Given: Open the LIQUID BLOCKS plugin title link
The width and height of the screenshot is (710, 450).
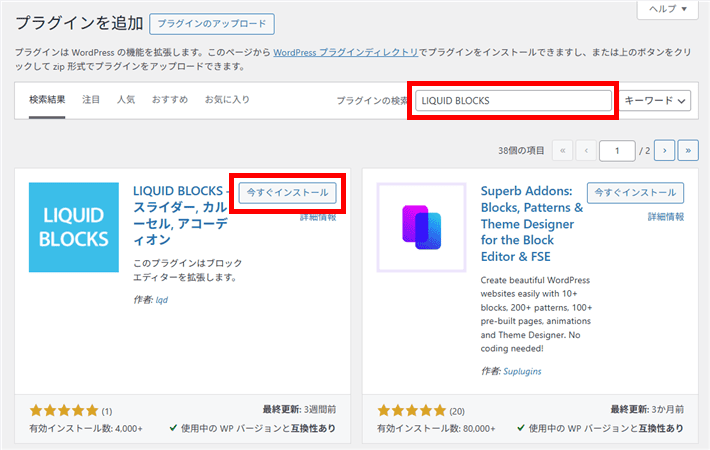Looking at the screenshot, I should (180, 215).
